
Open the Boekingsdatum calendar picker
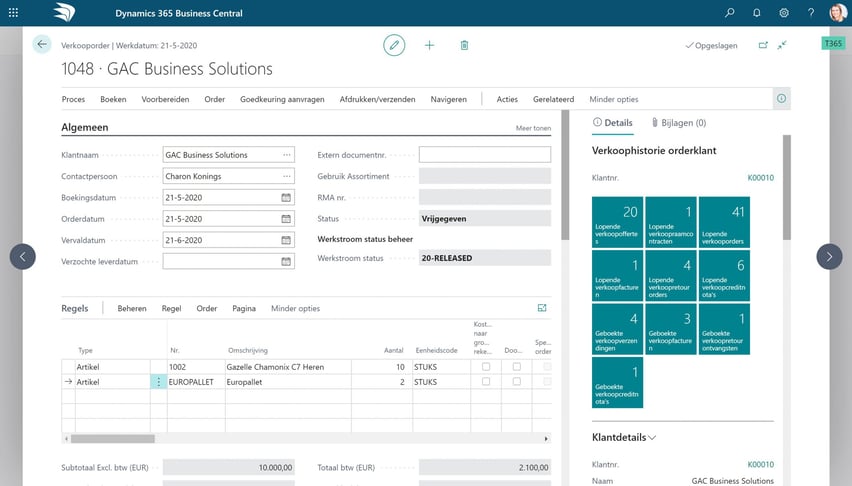point(286,197)
